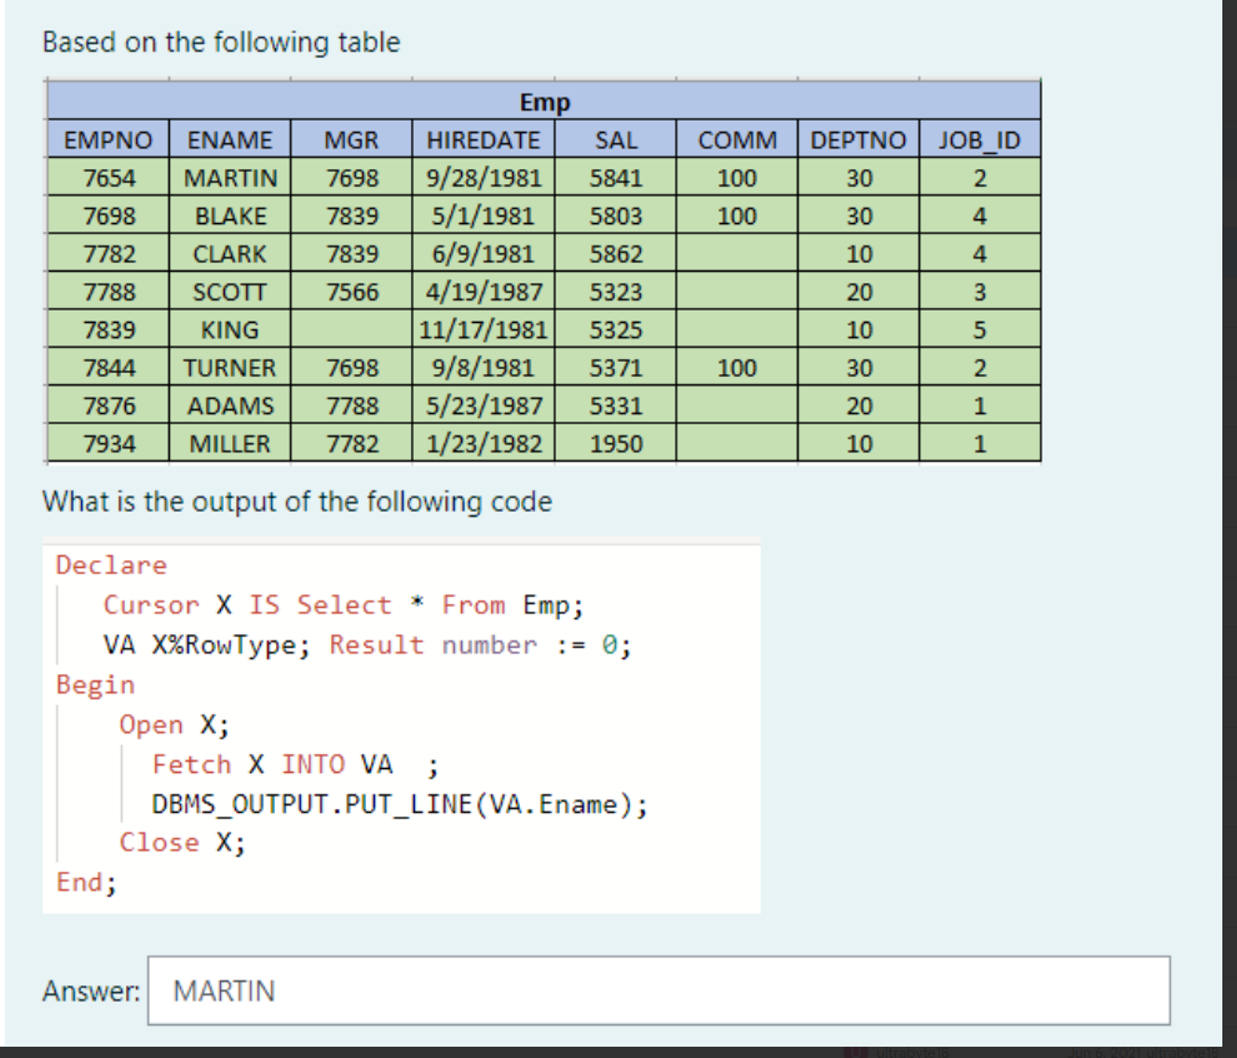Select the CLARK name cell
Viewport: 1237px width, 1058px height.
click(230, 254)
